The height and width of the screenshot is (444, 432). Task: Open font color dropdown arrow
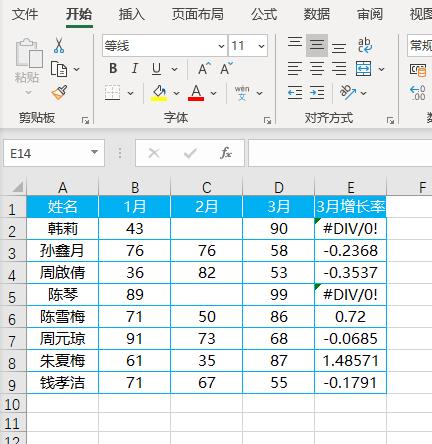[x=213, y=93]
